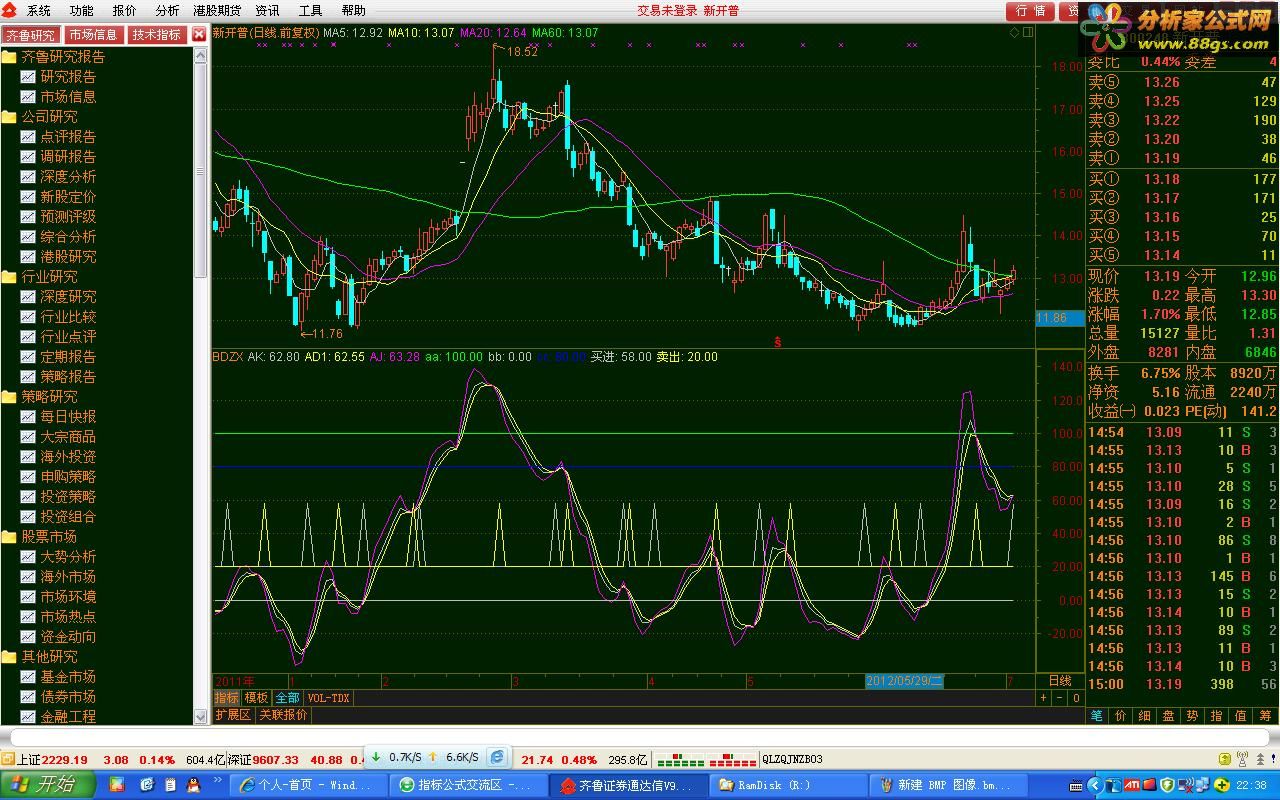Click the 新股定价 chart icon
The image size is (1280, 800).
(28, 197)
